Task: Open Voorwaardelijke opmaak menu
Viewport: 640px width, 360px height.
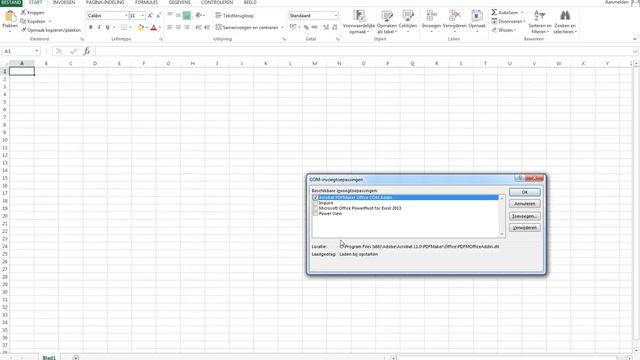Action: click(x=359, y=22)
